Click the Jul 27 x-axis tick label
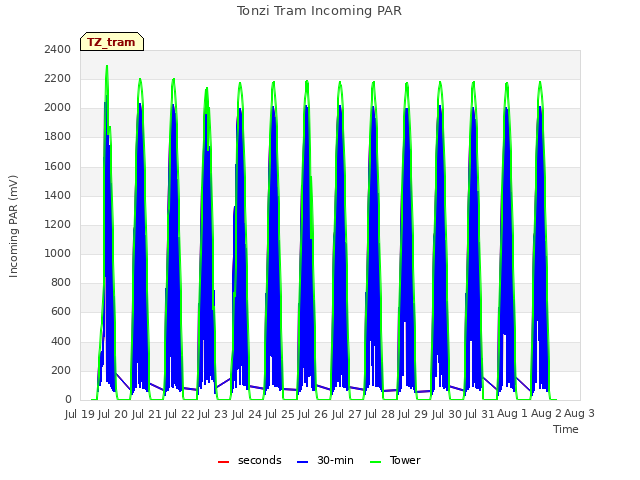This screenshot has width=640, height=480. pyautogui.click(x=347, y=414)
